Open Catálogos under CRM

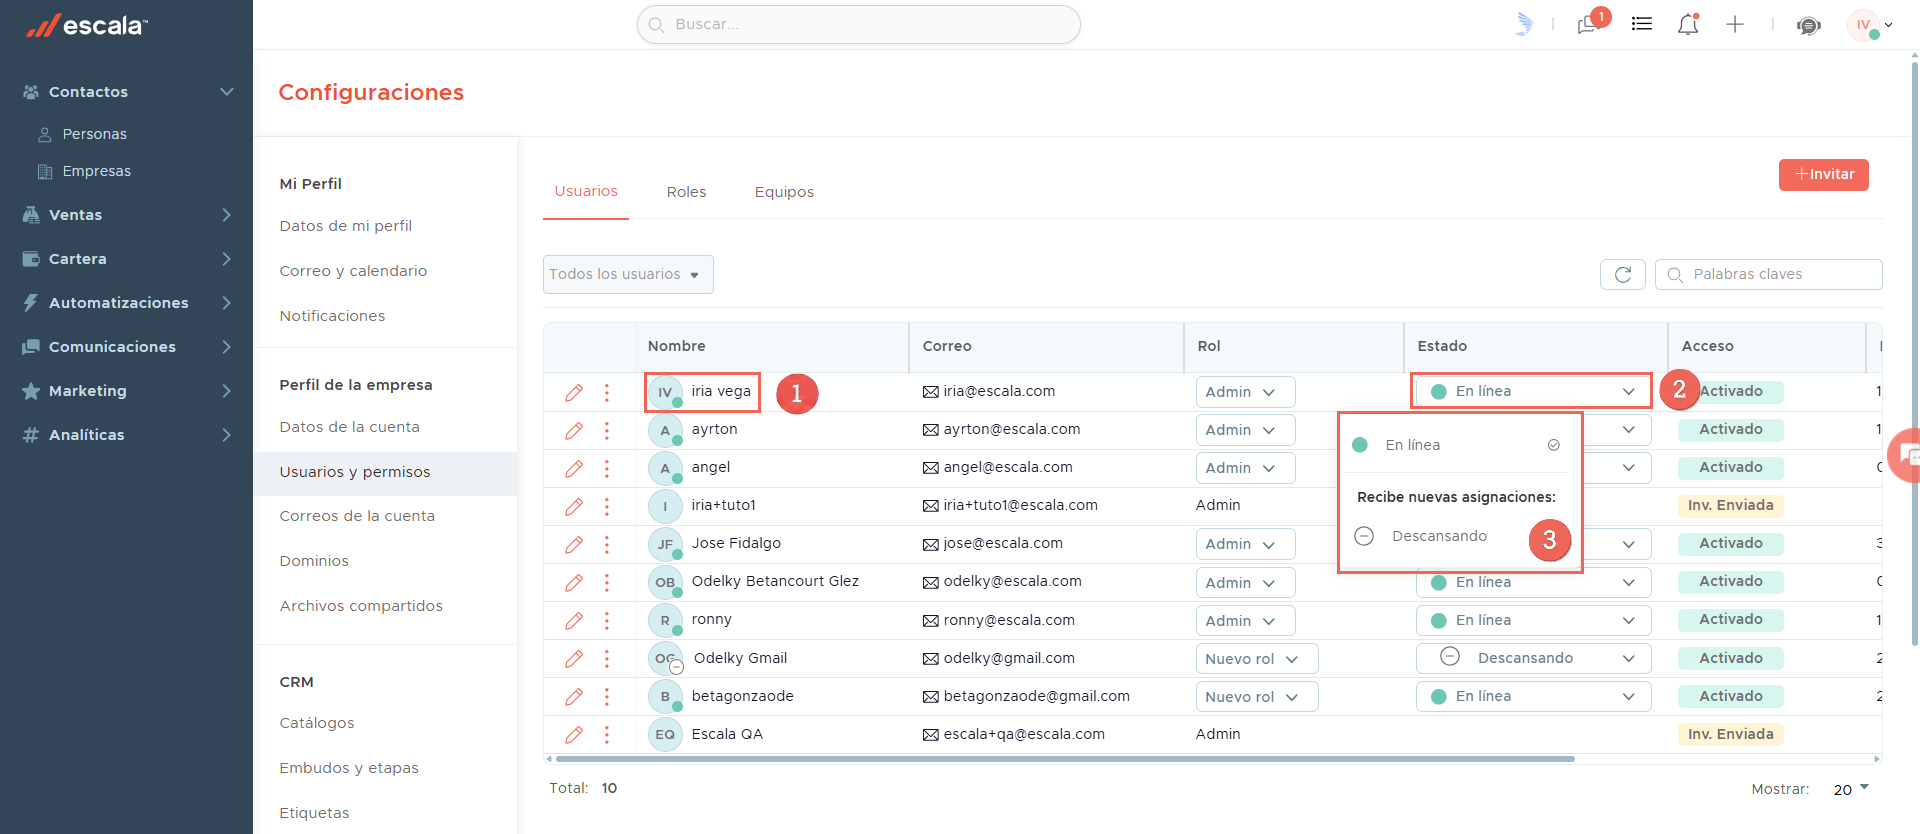coord(316,723)
